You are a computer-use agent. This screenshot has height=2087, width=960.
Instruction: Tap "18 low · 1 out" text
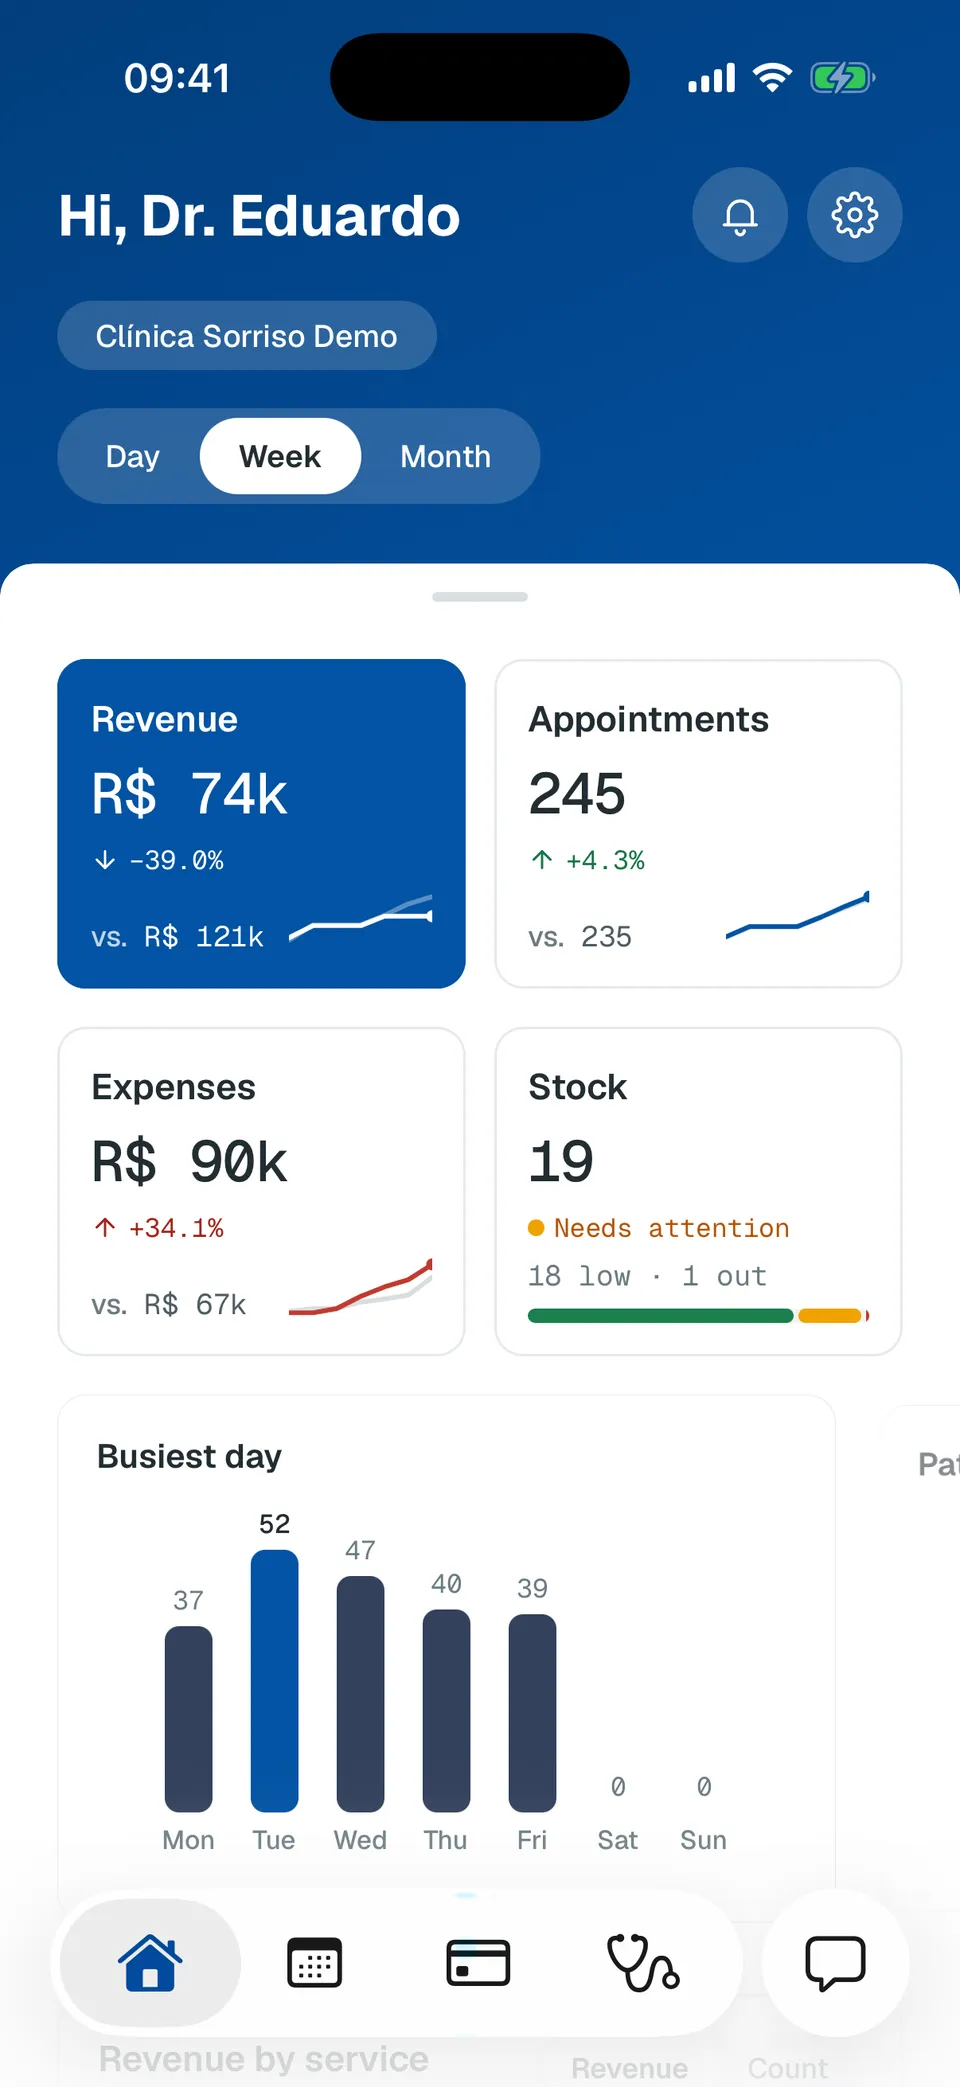[647, 1276]
